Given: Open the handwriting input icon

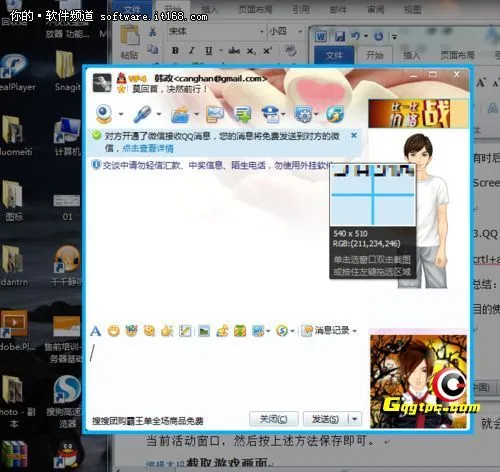Looking at the screenshot, I should pyautogui.click(x=185, y=331).
